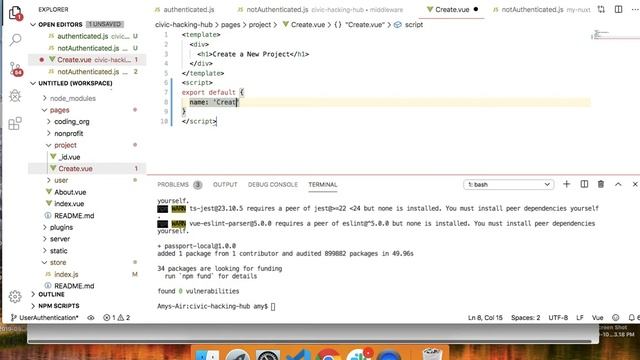Open the Manage gear menu
Screen dimensions: 640x360
pyautogui.click(x=15, y=296)
